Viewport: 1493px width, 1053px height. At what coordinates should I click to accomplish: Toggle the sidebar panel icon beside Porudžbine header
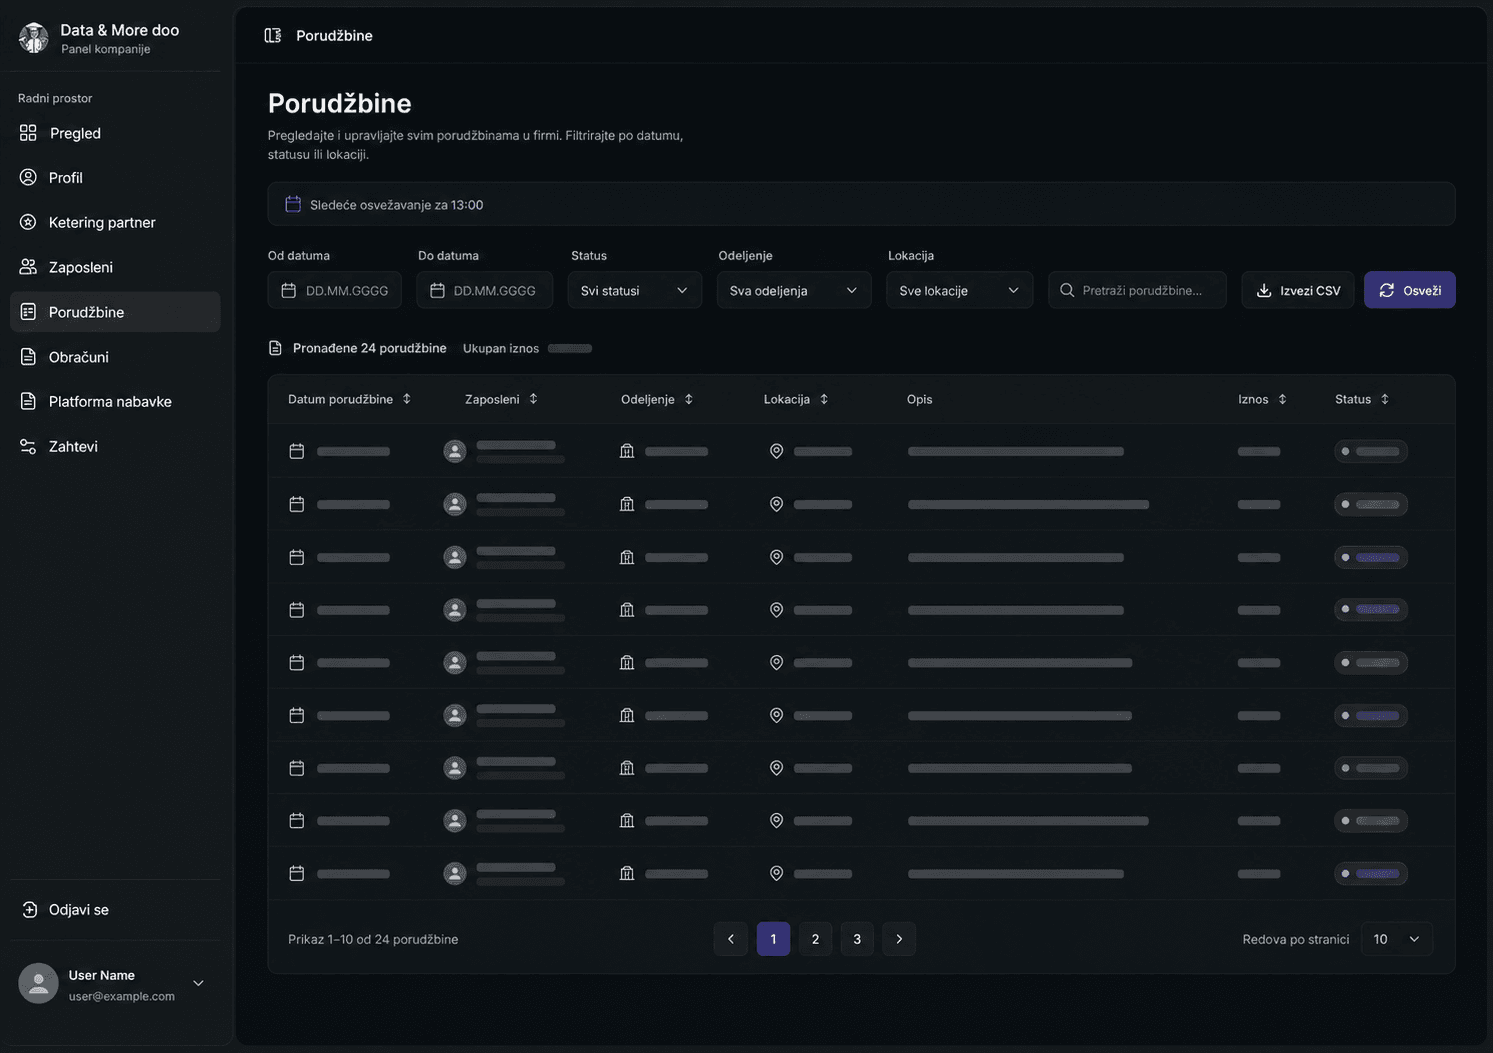click(272, 36)
